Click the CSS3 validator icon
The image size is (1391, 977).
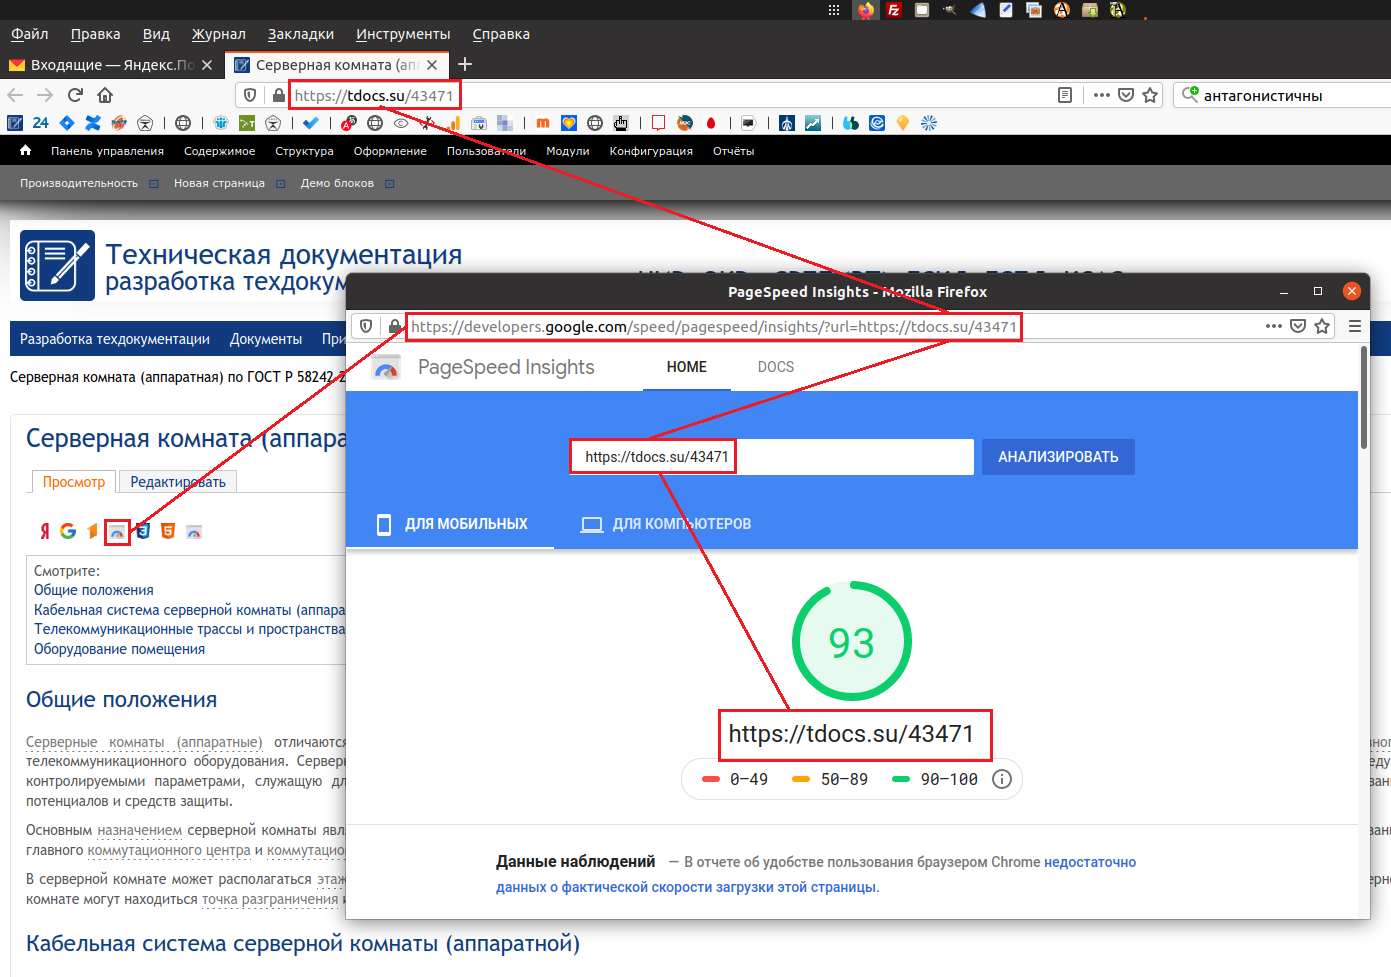(x=143, y=531)
